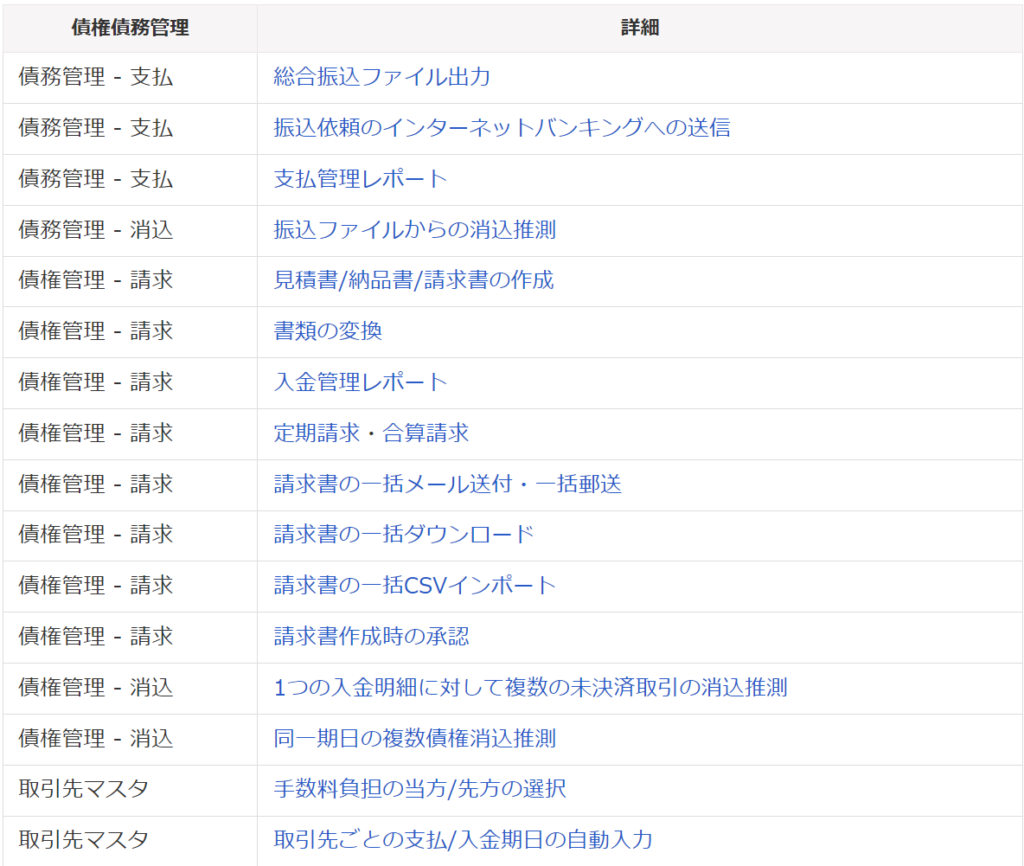Screen dimensions: 1024x866
Task: Click the 手数料負担の当方/先方の選択 link
Action: 420,788
